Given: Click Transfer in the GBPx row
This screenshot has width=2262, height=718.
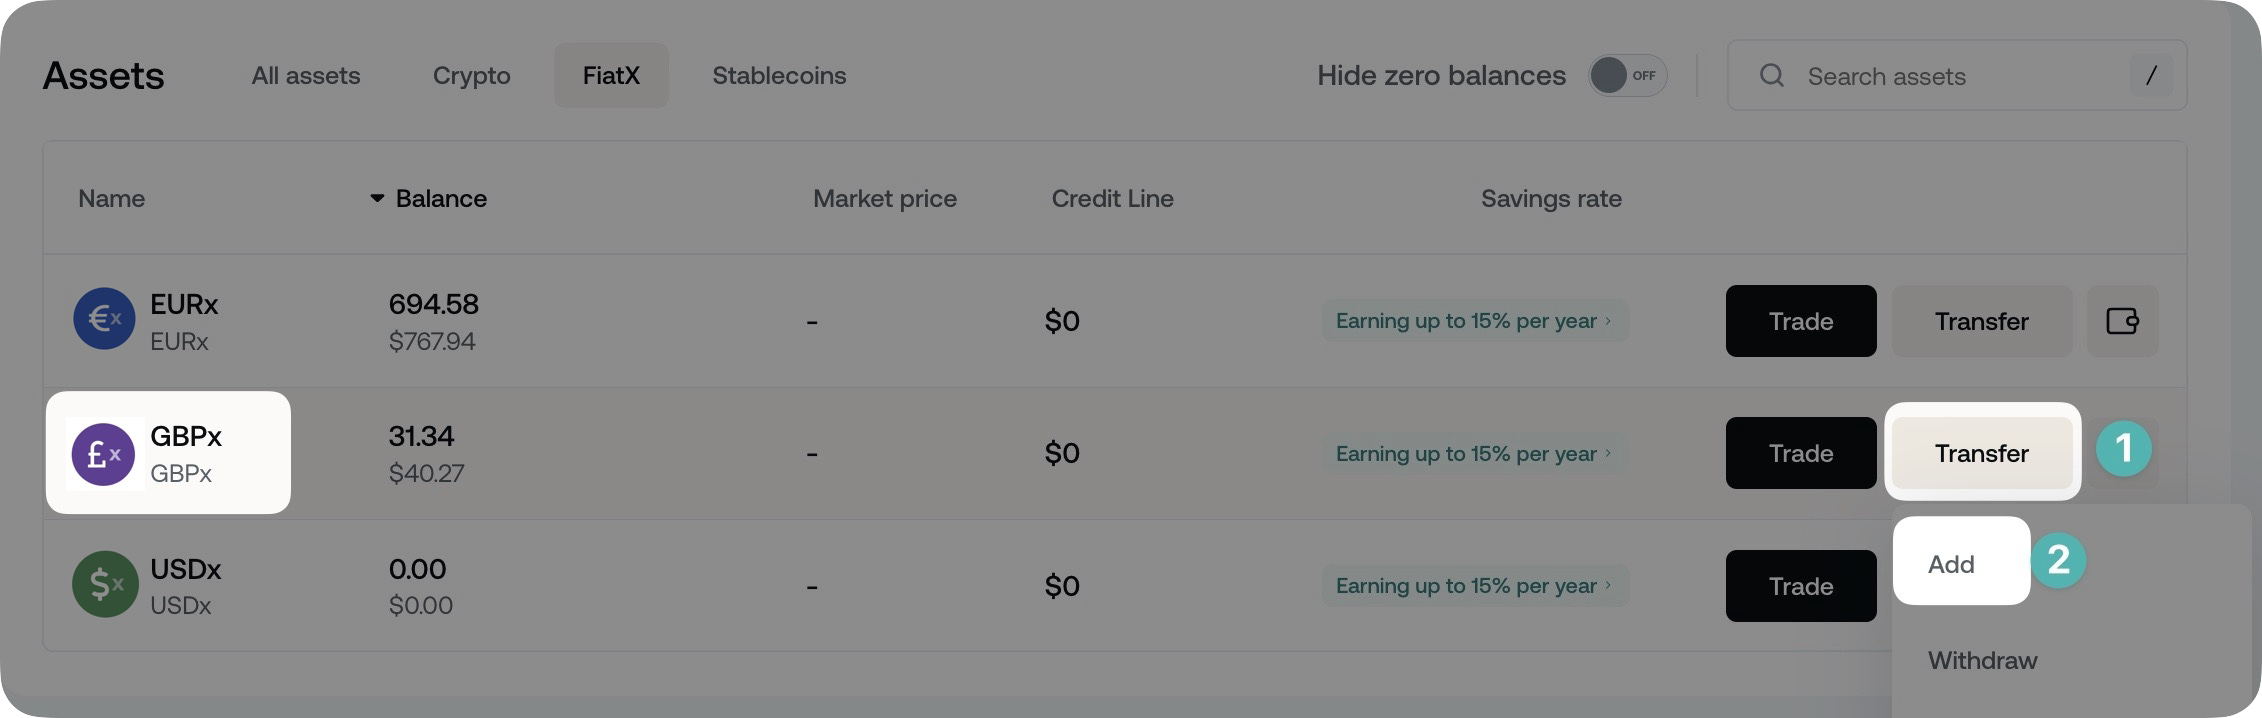Looking at the screenshot, I should [1981, 453].
